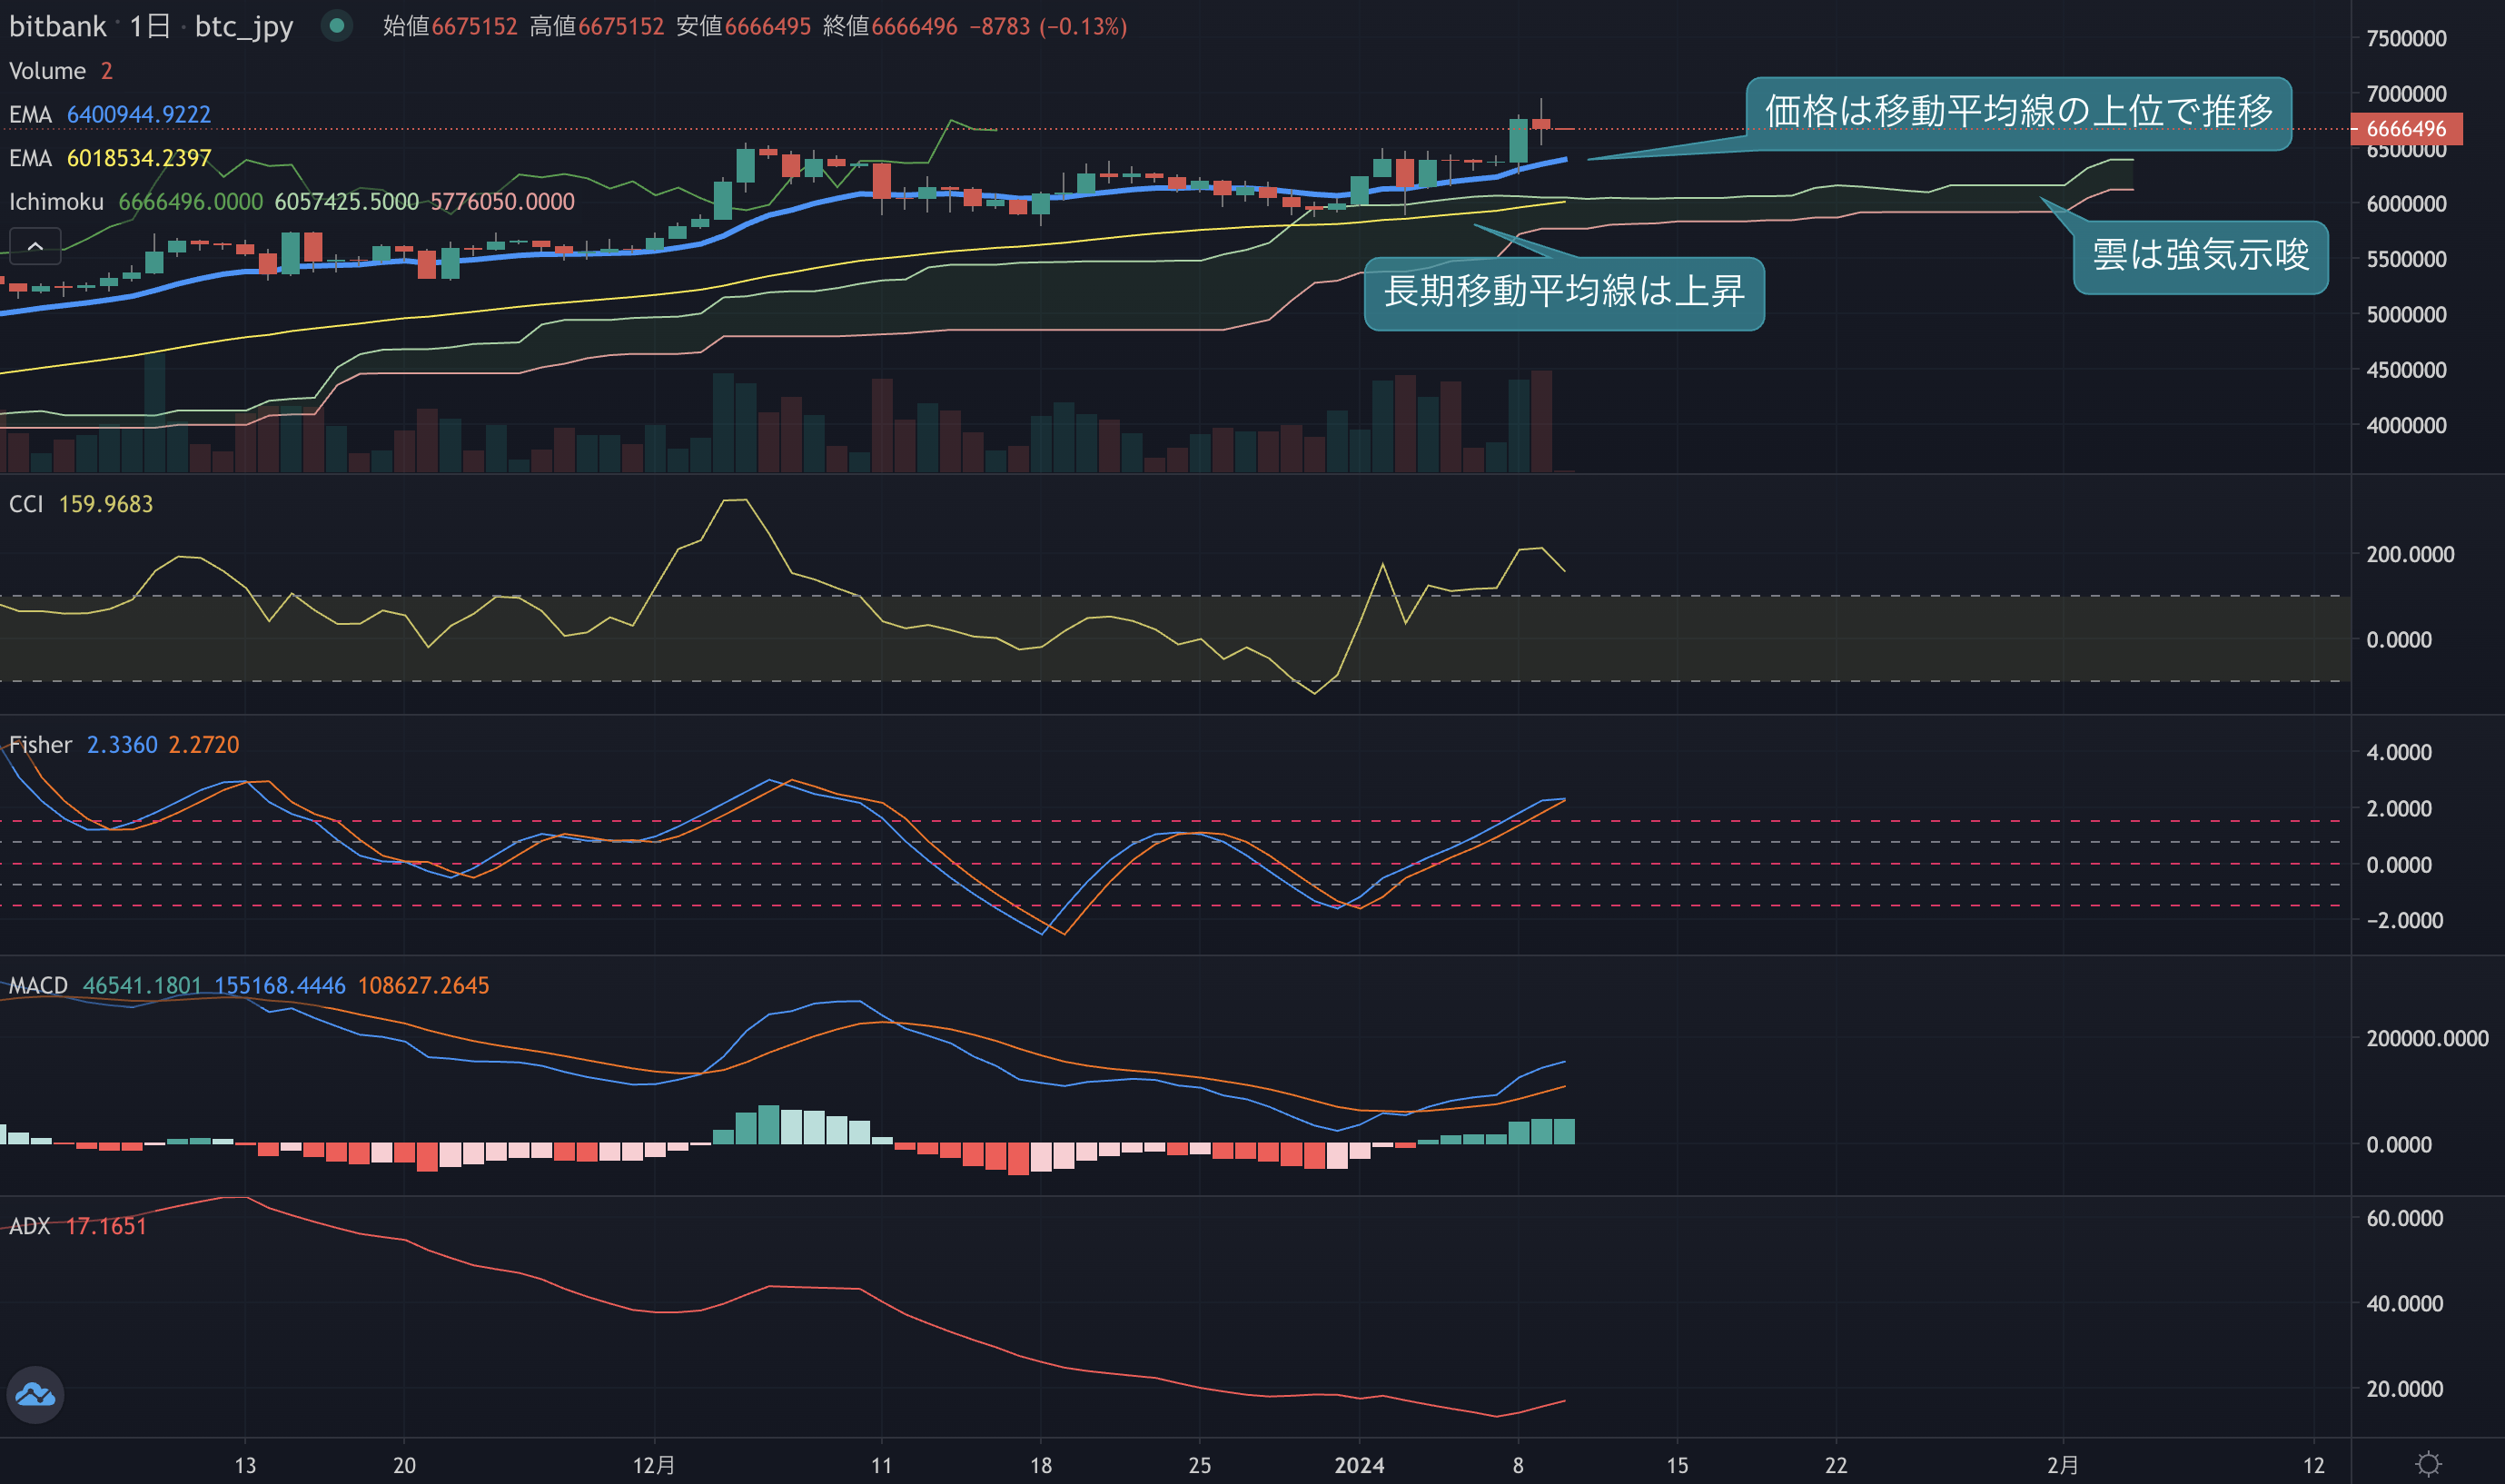The image size is (2505, 1484).
Task: Select the 雲は強気示唆 callout annotation
Action: (2200, 256)
